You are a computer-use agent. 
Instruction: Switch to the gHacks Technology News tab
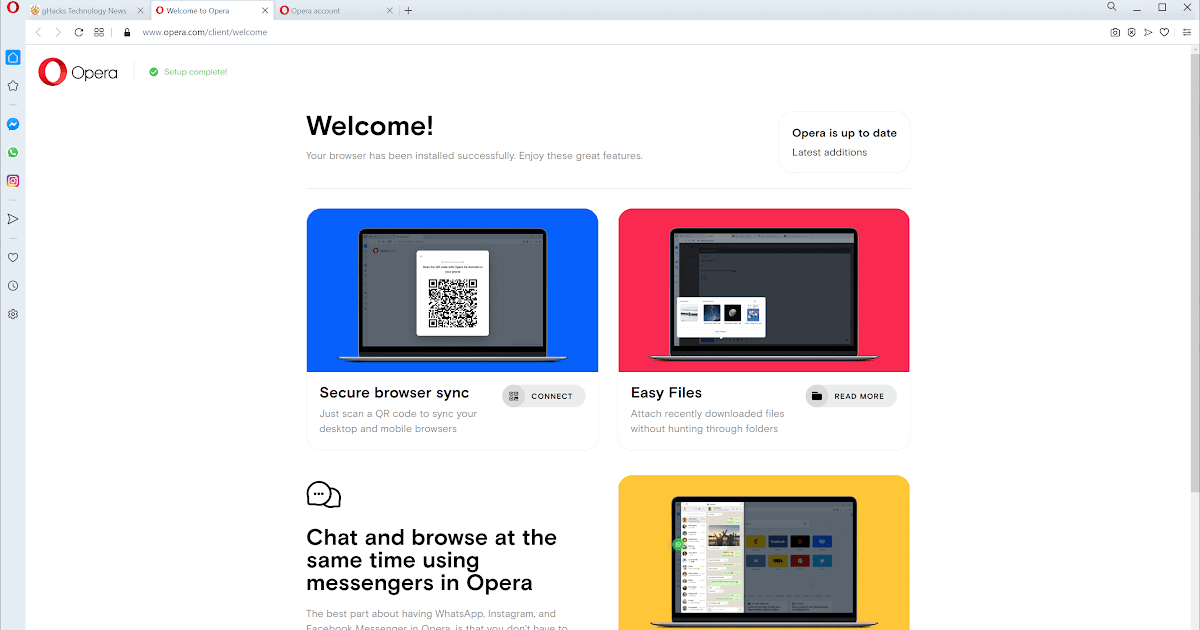(85, 10)
